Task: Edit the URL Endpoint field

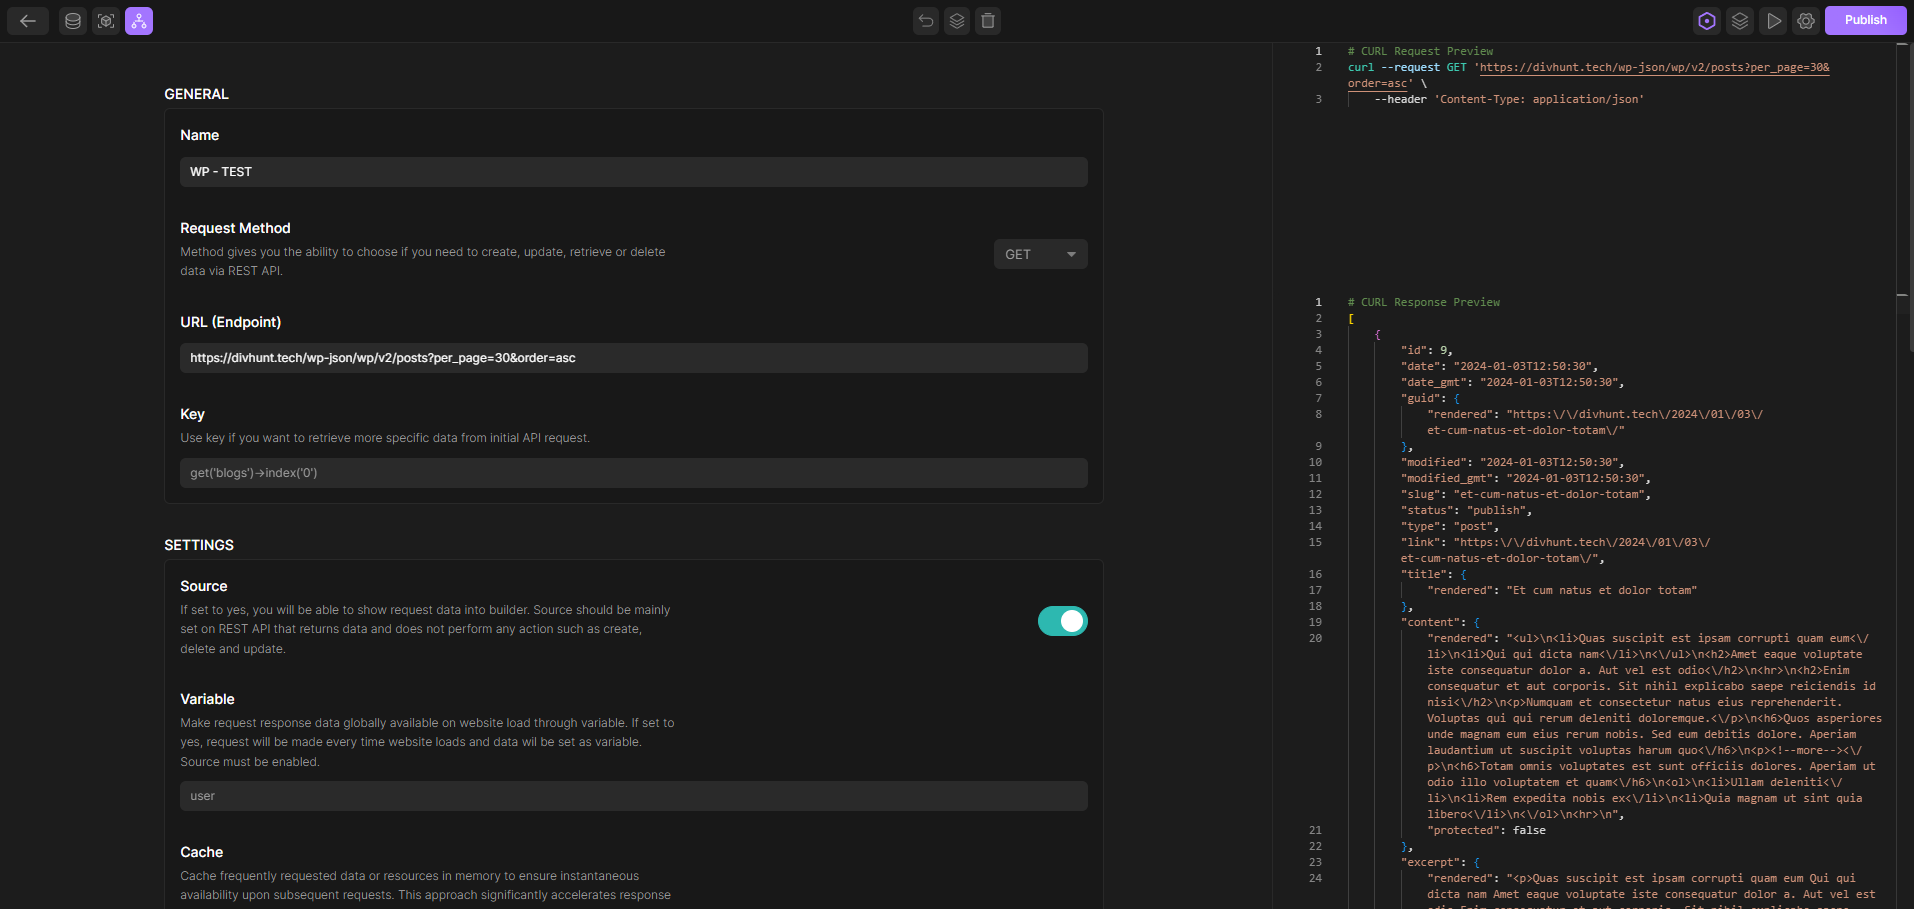Action: [x=633, y=358]
